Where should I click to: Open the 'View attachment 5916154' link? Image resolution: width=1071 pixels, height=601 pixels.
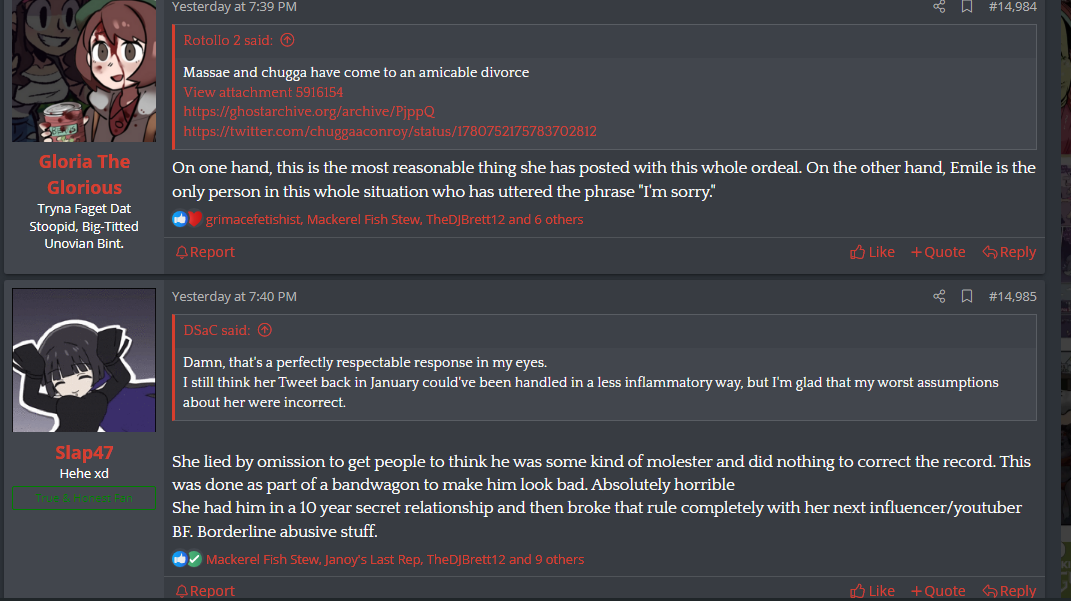point(263,92)
